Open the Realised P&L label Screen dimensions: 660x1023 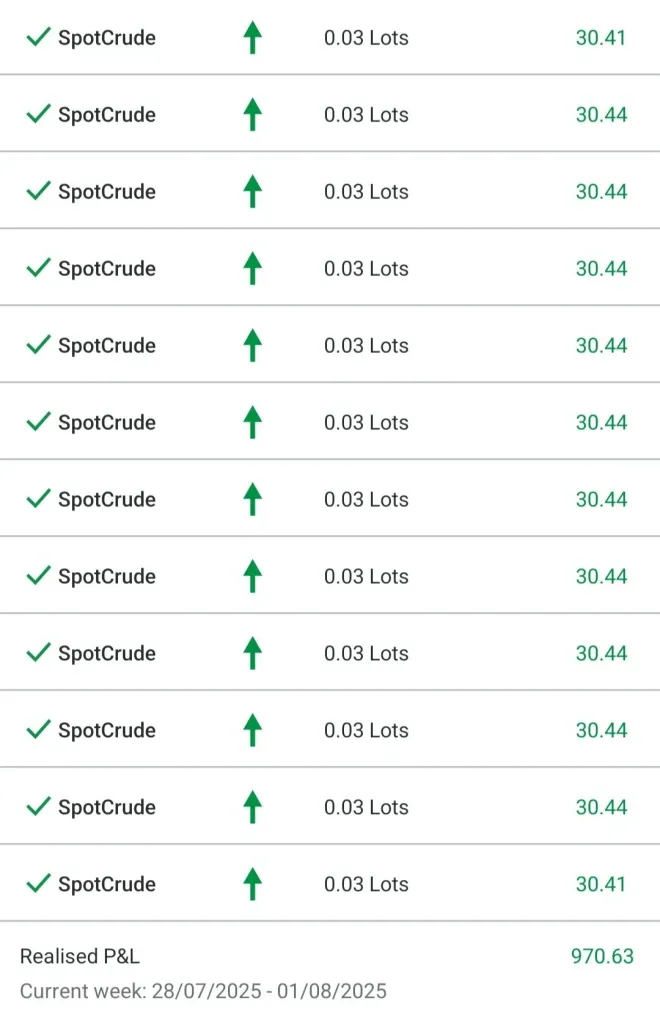pyautogui.click(x=80, y=956)
